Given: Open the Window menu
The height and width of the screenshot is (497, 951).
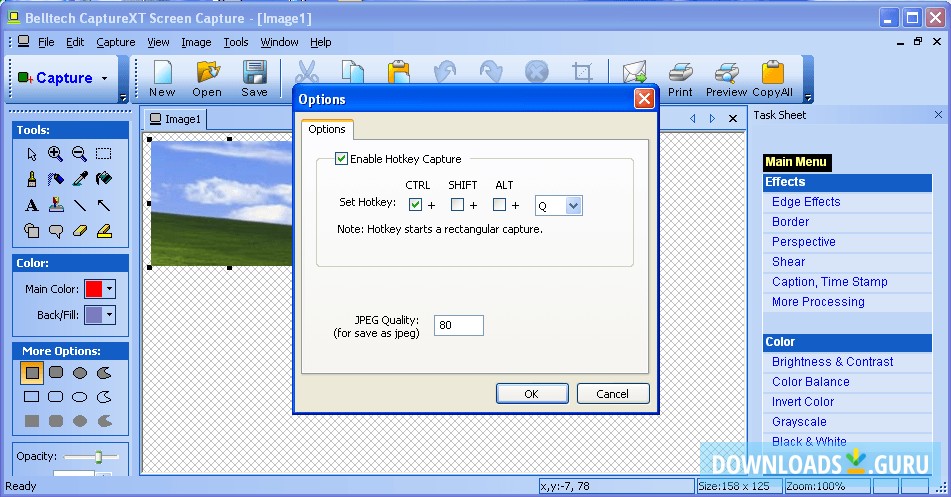Looking at the screenshot, I should coord(280,42).
